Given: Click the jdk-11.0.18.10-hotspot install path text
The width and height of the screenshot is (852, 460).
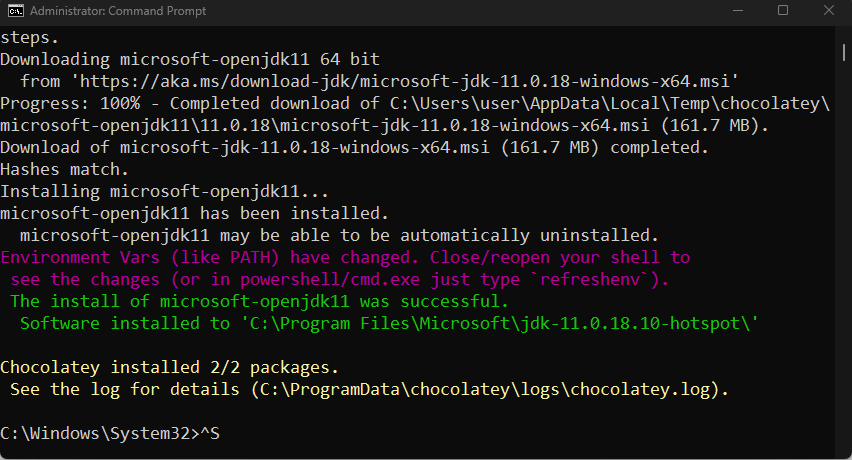Looking at the screenshot, I should coord(500,323).
